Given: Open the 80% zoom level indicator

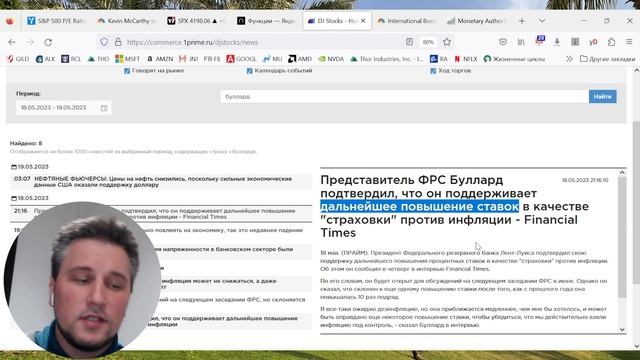Looking at the screenshot, I should pos(428,42).
